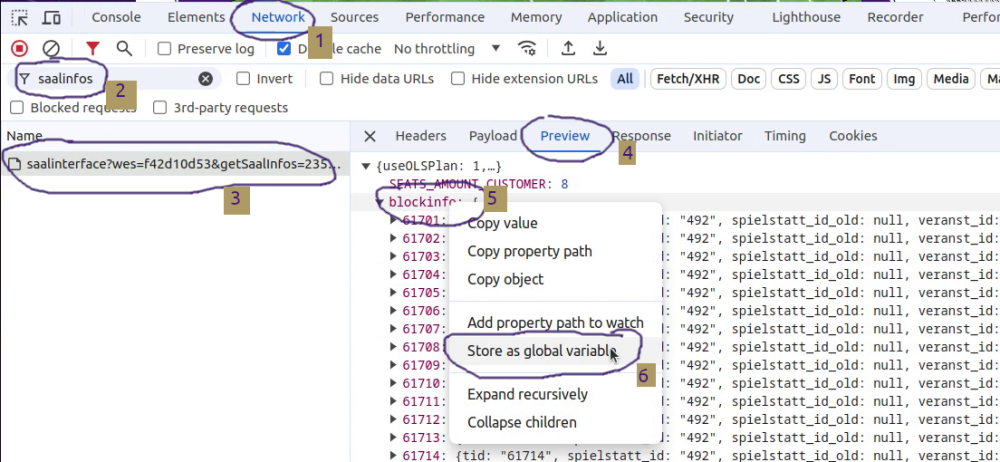
Task: Open network conditions wifi icon
Action: tap(527, 48)
